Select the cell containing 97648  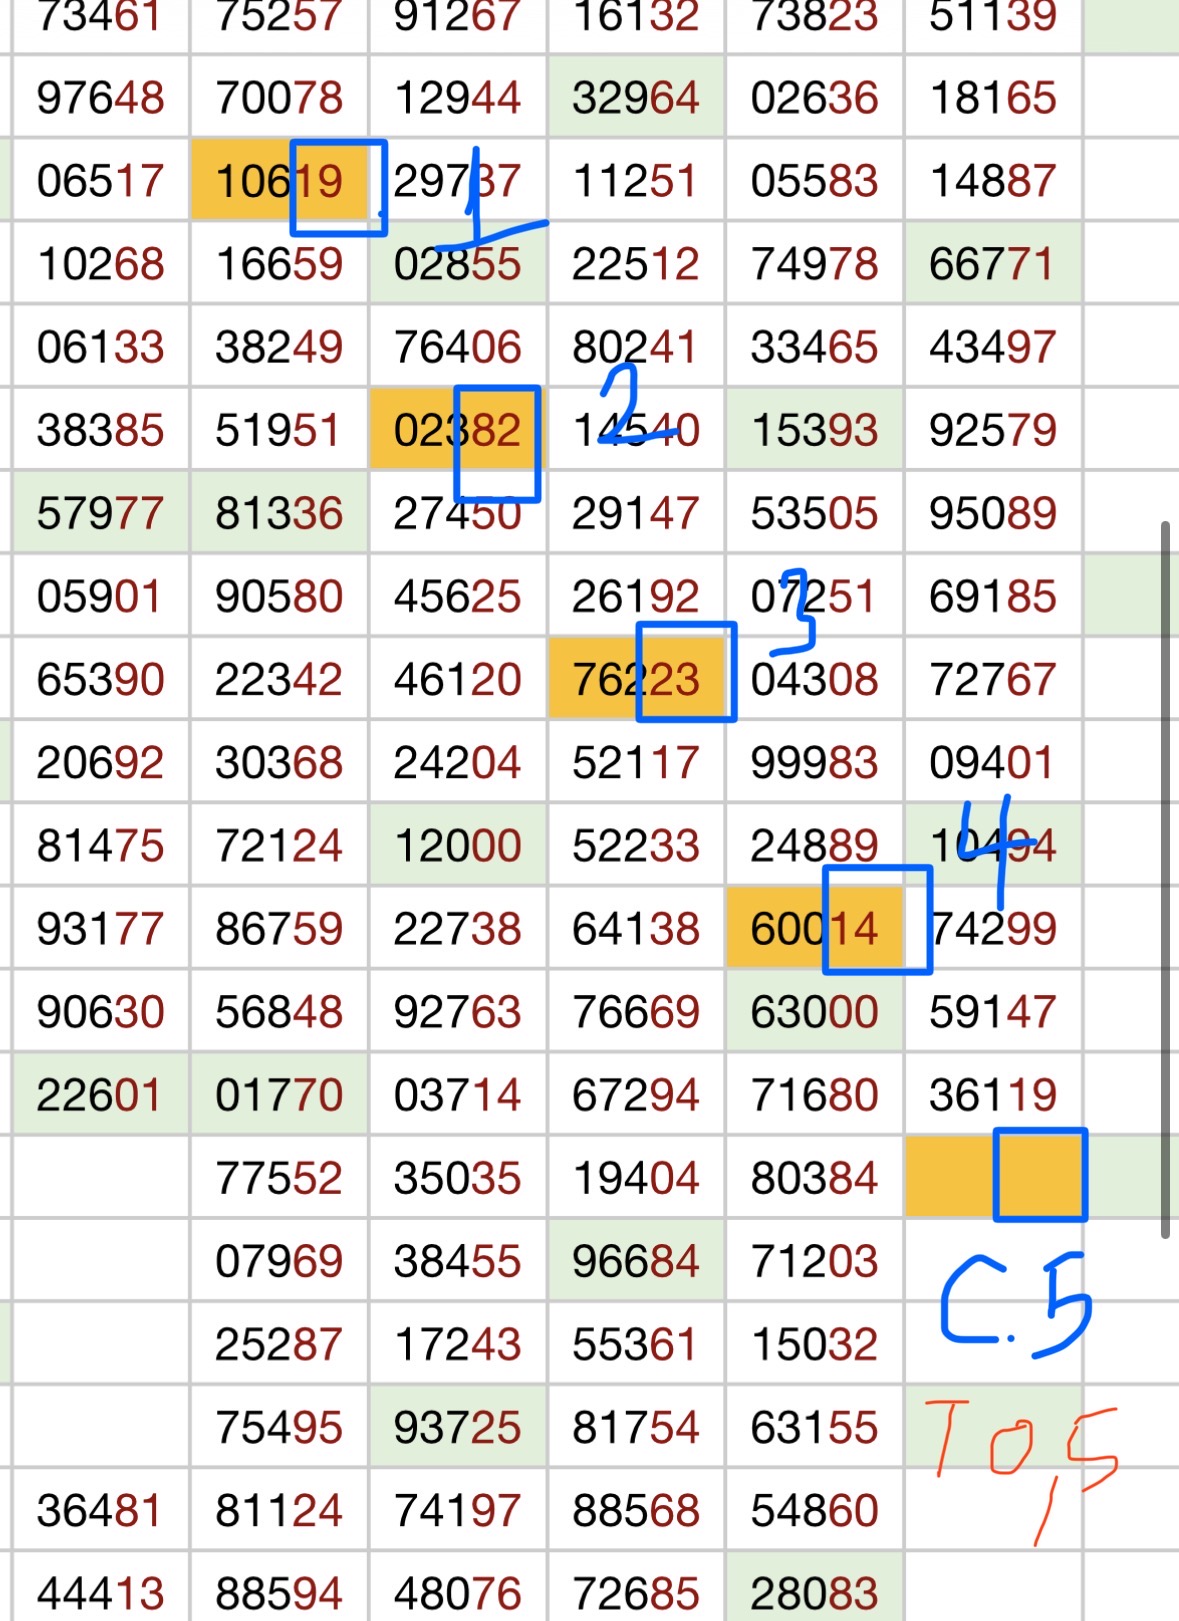(x=100, y=97)
